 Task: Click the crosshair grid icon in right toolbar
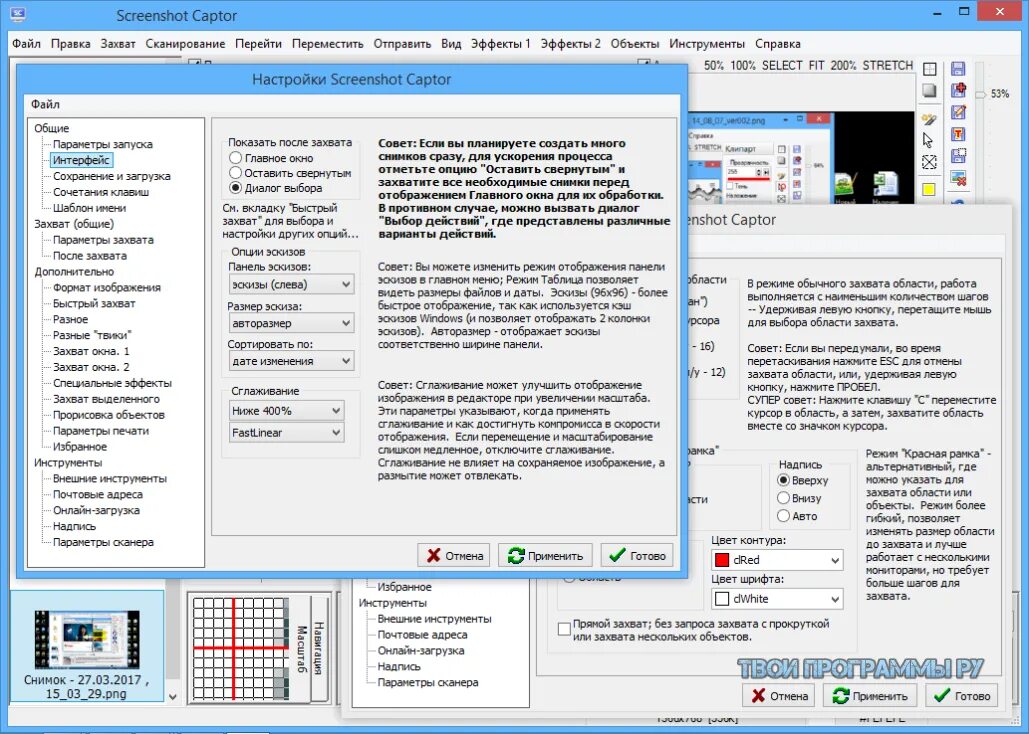coord(929,69)
